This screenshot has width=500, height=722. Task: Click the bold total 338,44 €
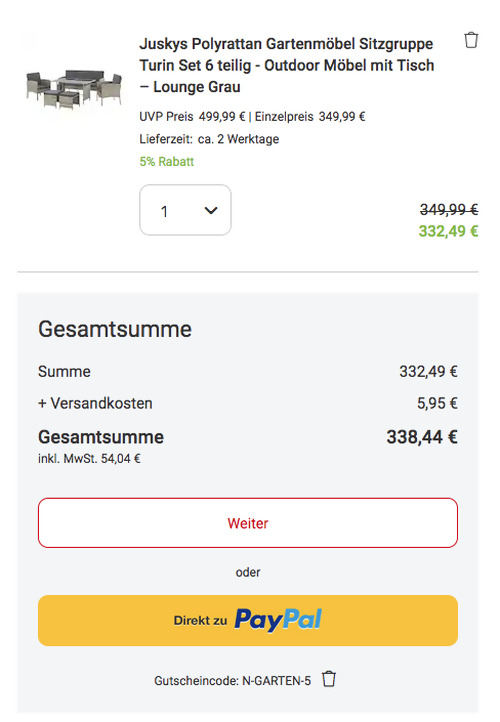click(x=422, y=437)
